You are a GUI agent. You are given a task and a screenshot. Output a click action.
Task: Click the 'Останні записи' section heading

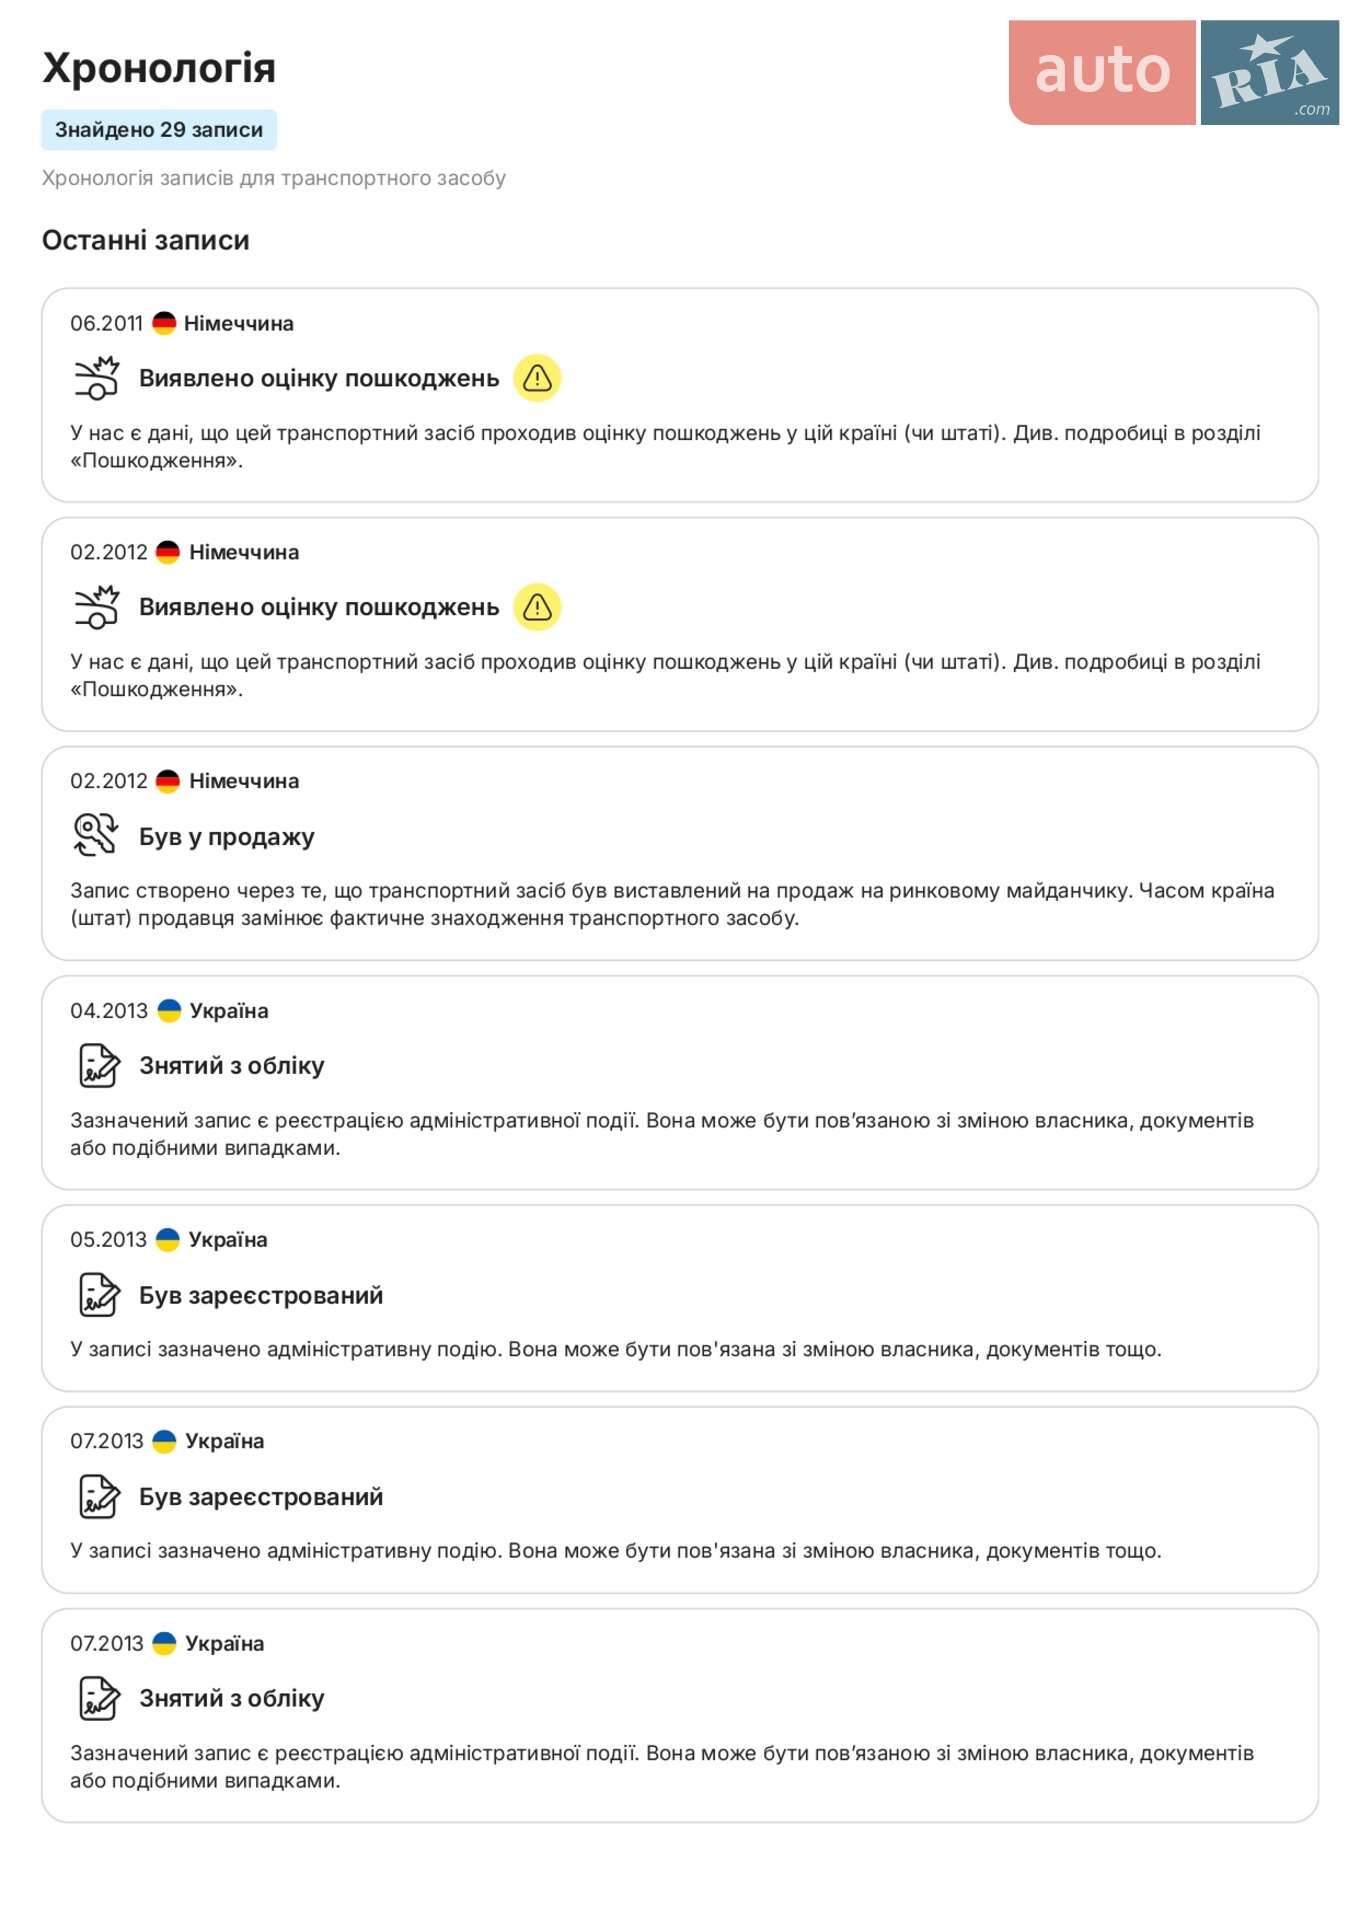click(146, 241)
